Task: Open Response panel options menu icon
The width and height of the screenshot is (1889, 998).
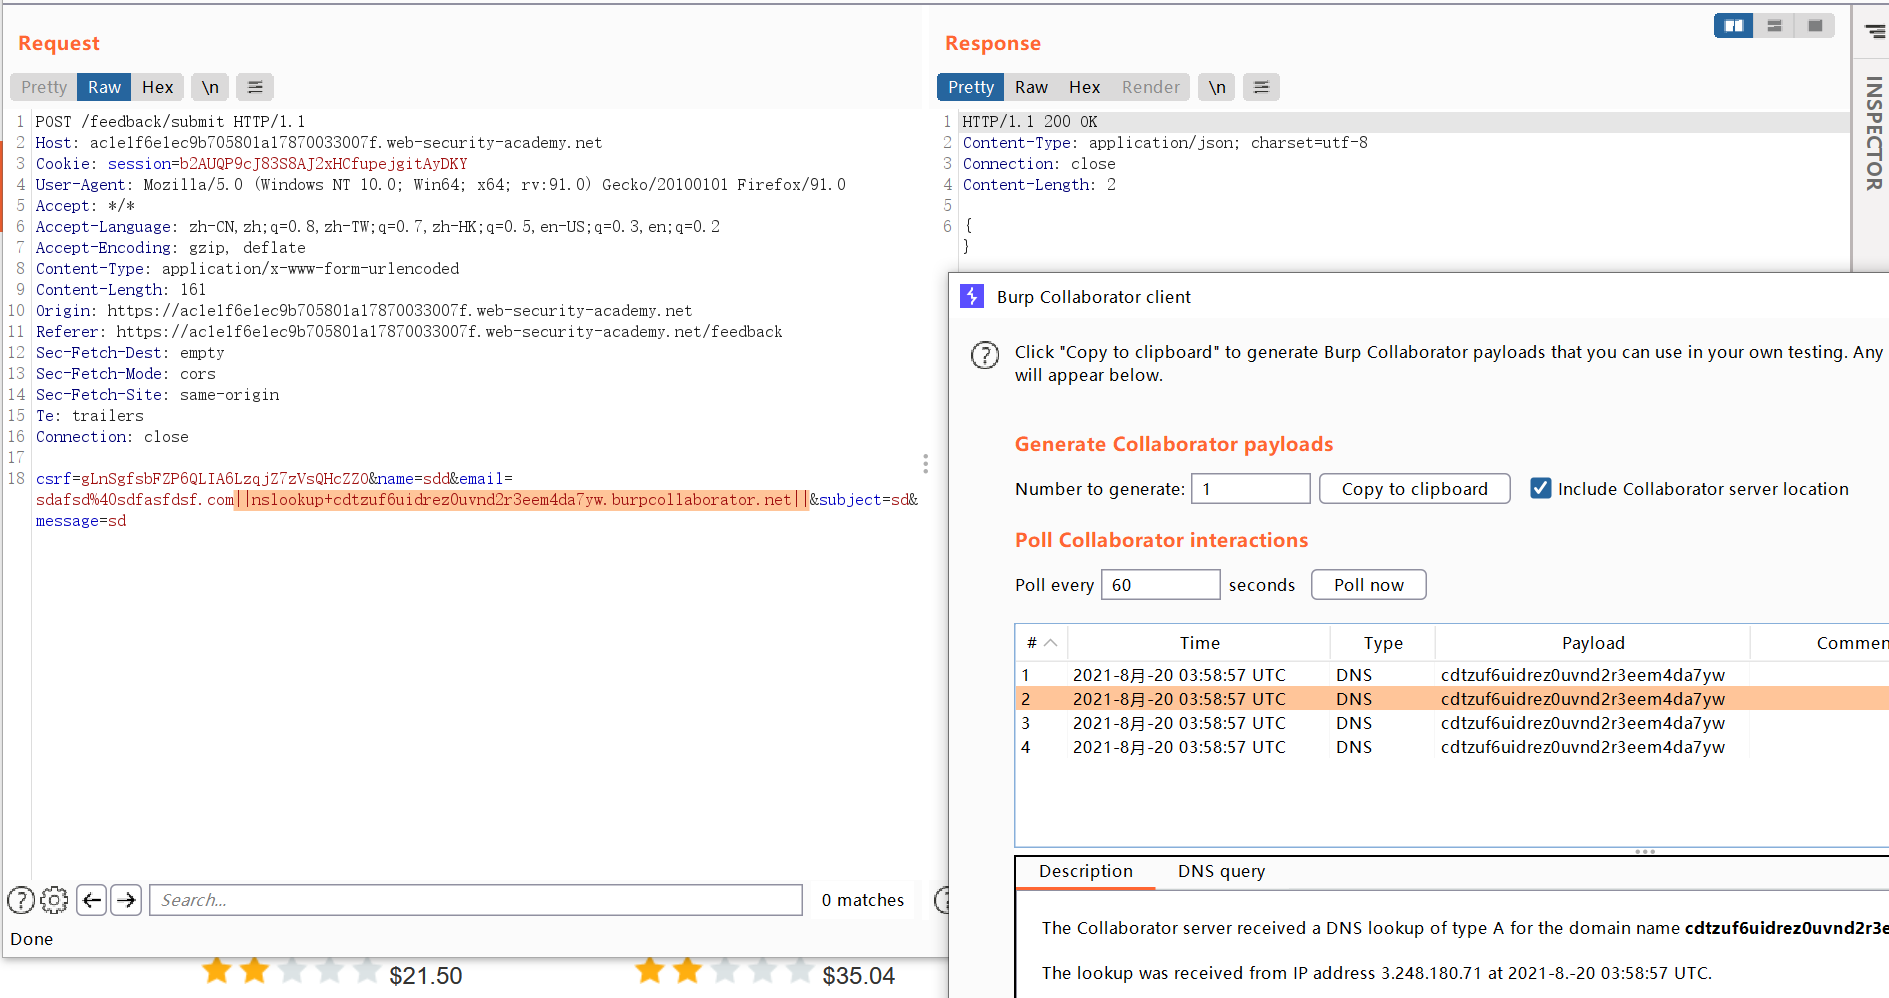Action: (x=1262, y=87)
